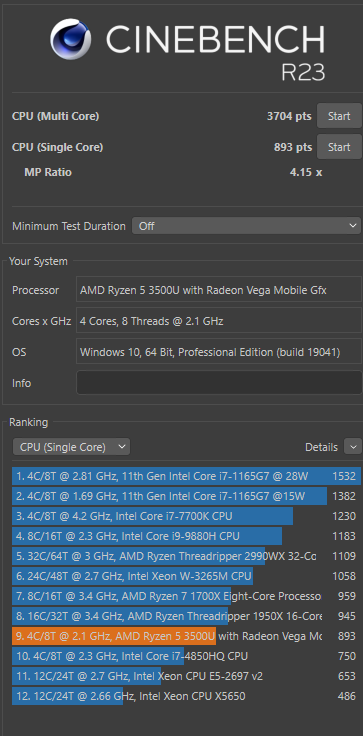Open the CPU (Single Core) ranking dropdown

71,447
